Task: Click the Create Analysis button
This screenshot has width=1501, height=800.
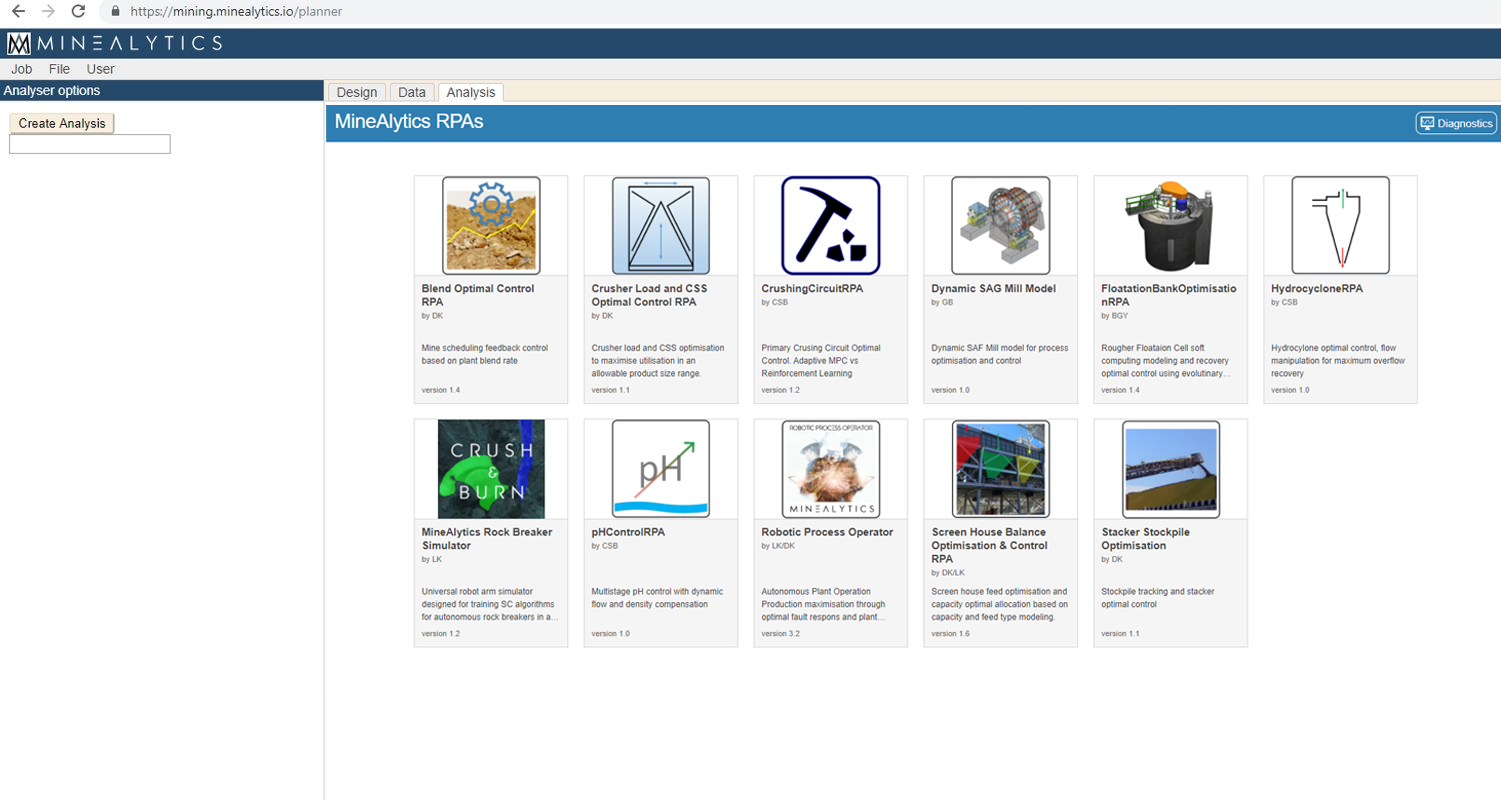Action: coord(62,123)
